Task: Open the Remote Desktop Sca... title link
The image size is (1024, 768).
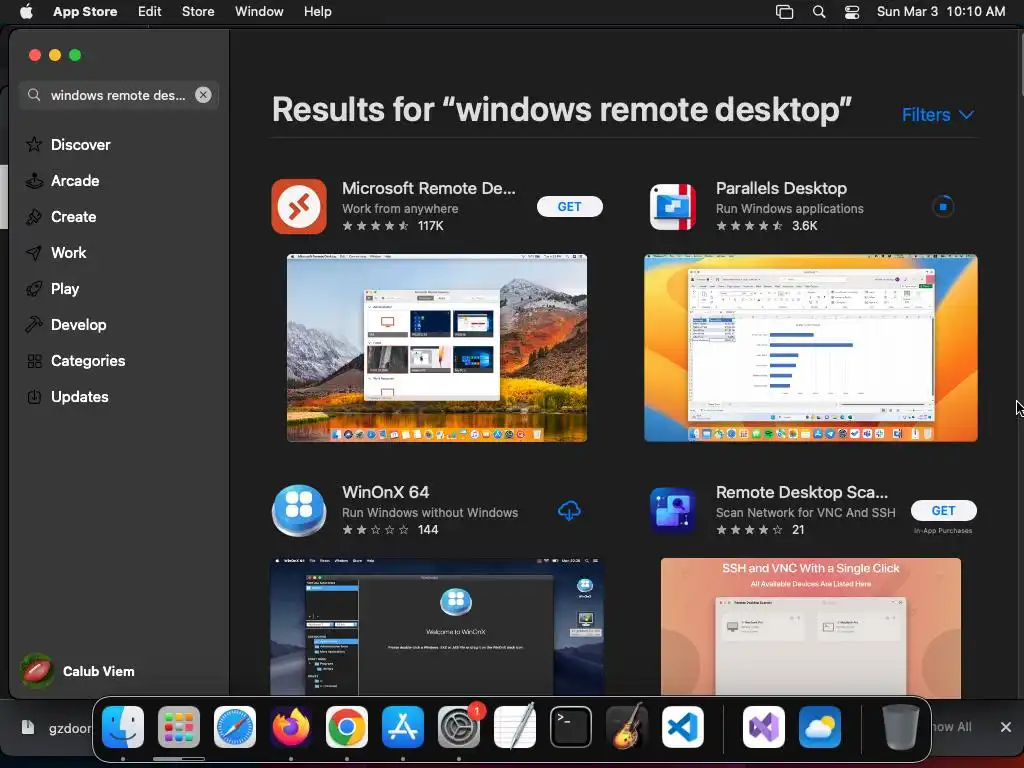Action: pyautogui.click(x=801, y=492)
